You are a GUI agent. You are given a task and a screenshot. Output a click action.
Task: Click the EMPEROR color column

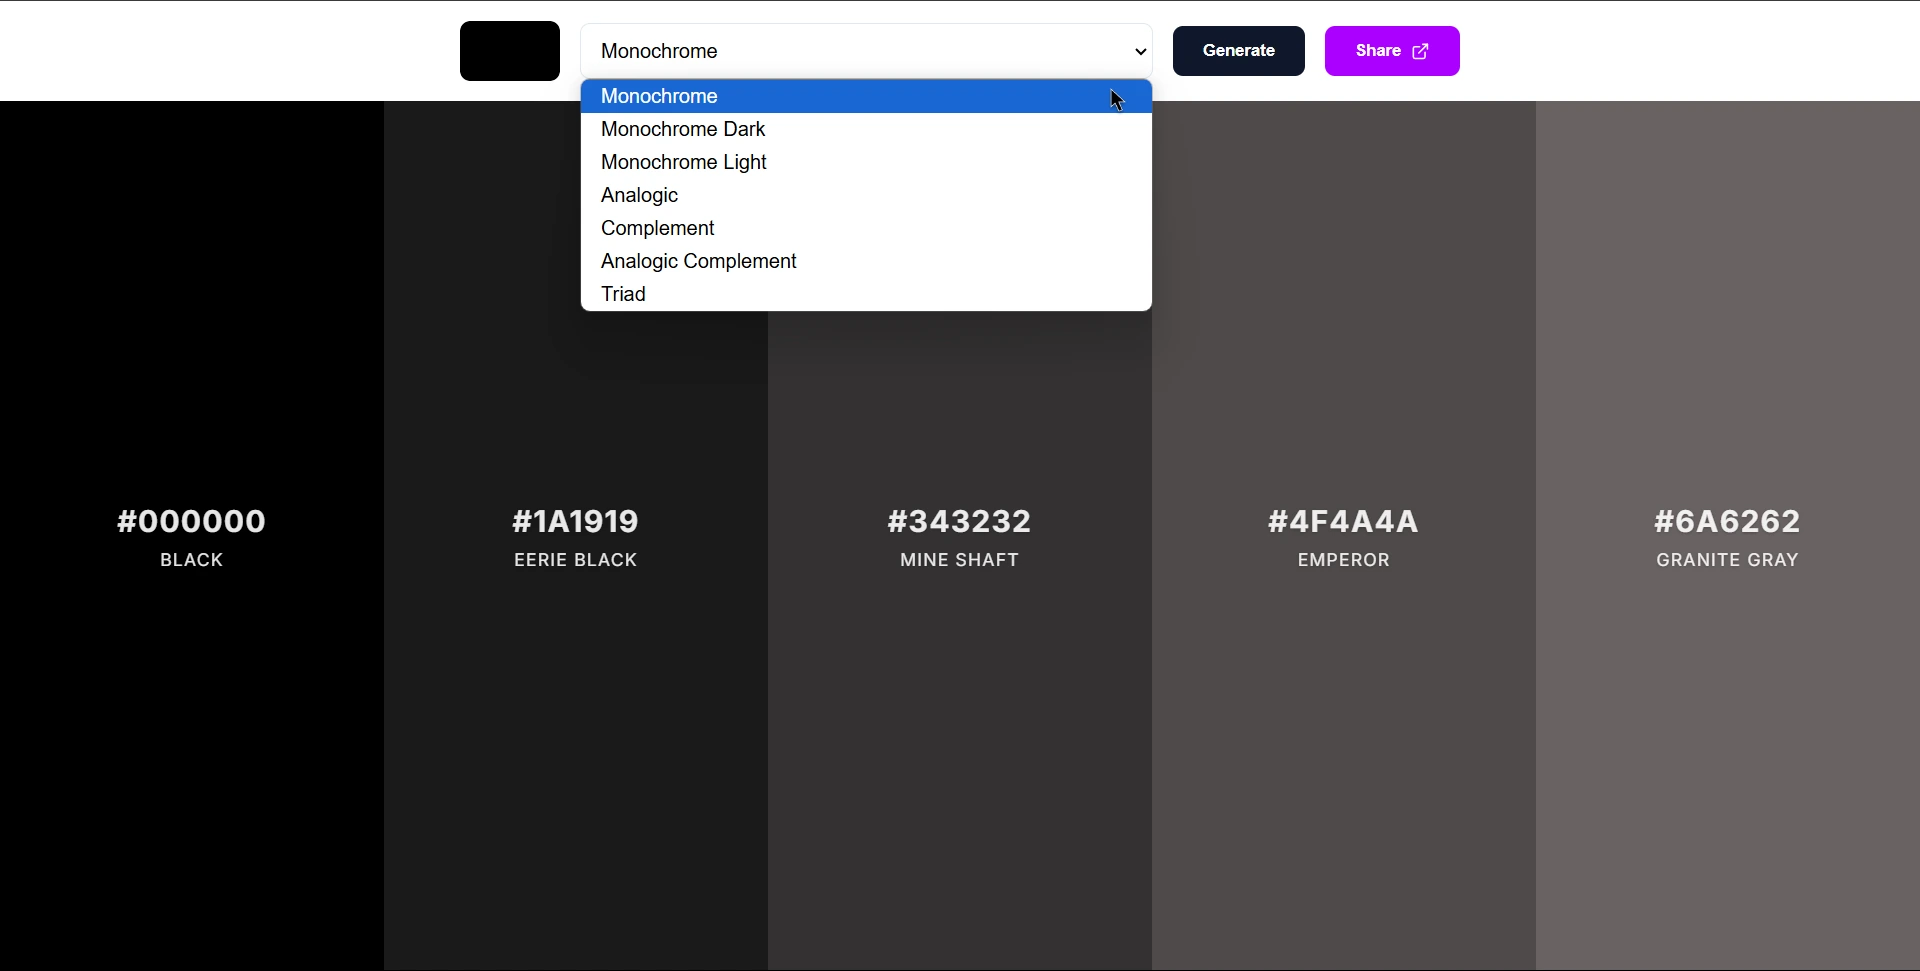pos(1343,750)
